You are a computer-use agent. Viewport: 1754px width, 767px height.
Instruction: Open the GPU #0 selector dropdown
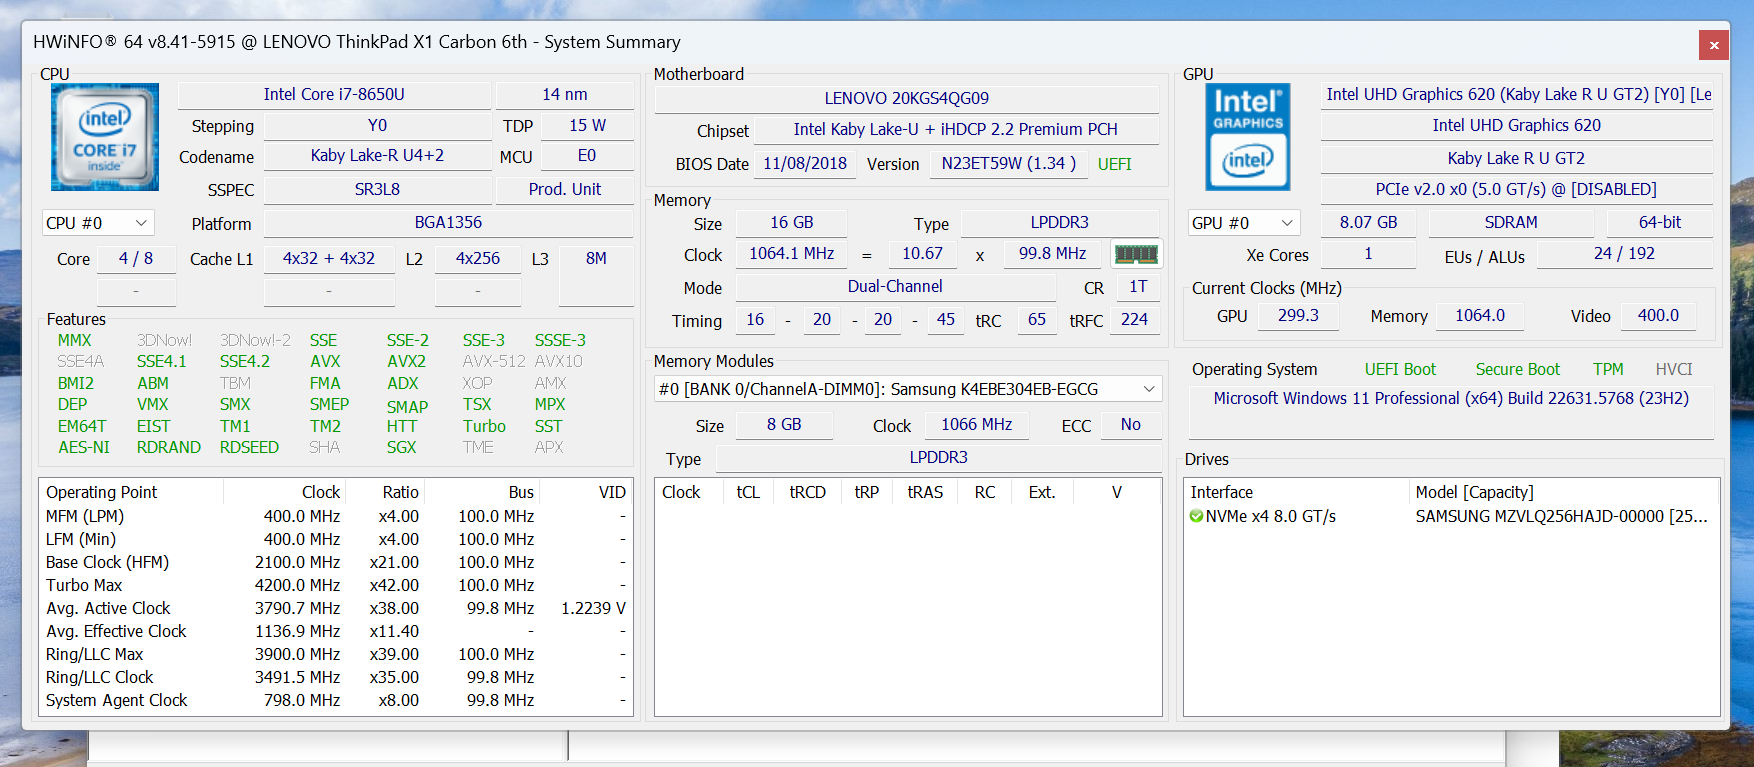1243,223
